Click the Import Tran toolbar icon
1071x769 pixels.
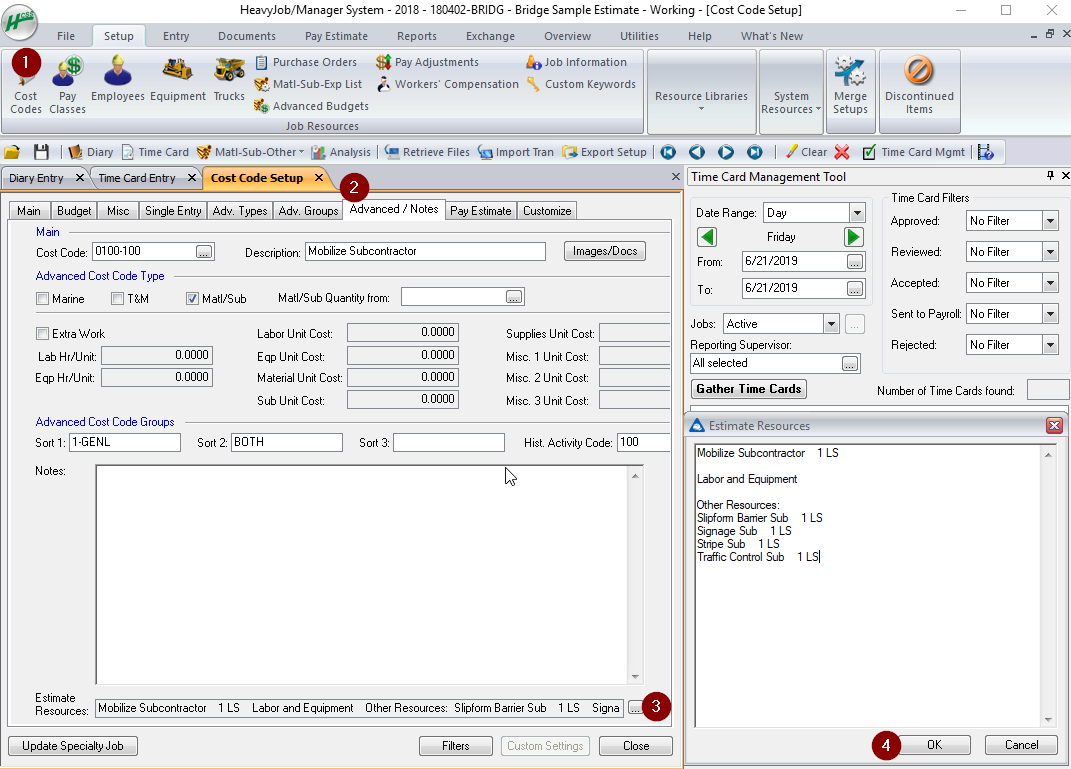click(516, 151)
